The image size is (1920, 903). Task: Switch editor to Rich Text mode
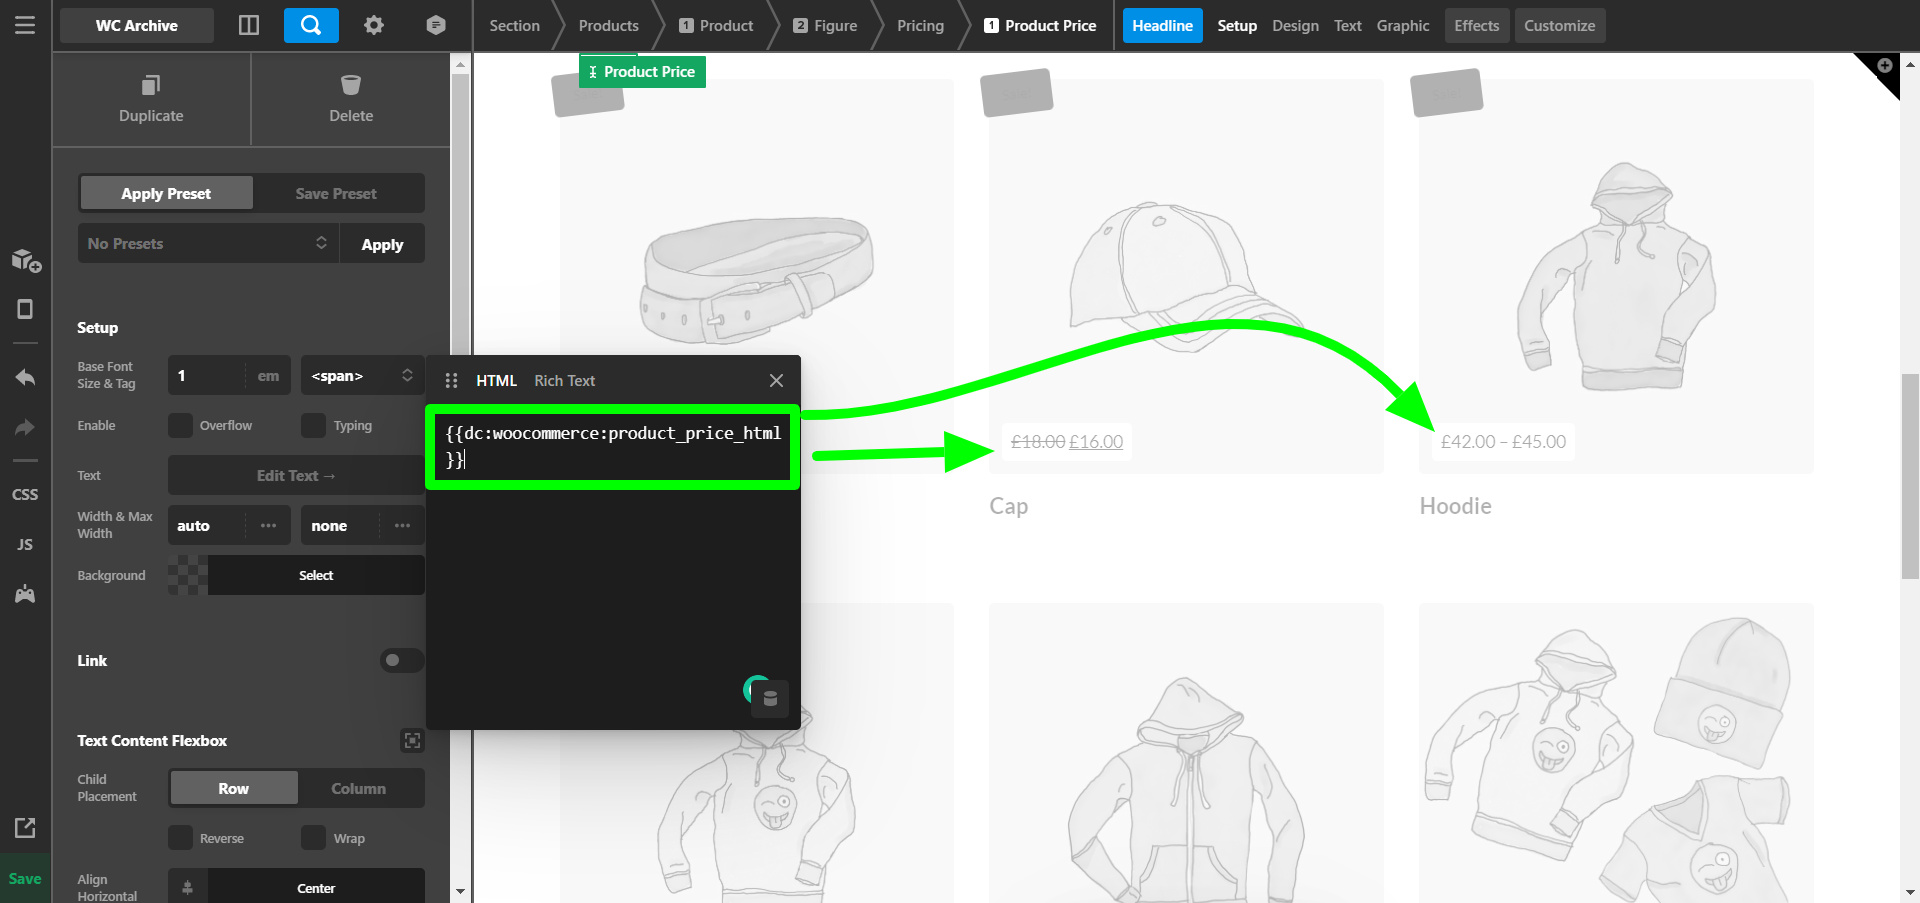pyautogui.click(x=565, y=380)
